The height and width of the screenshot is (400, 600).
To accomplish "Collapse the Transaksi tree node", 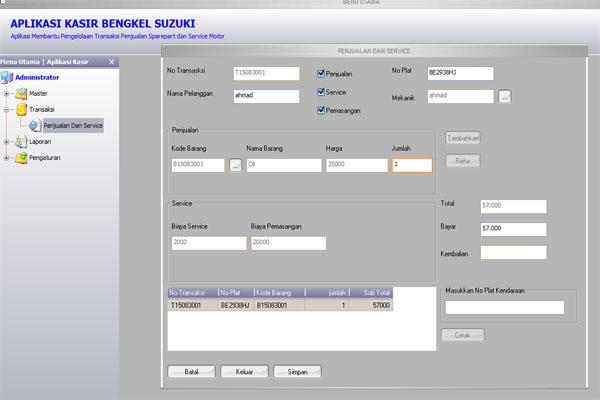I will pos(6,109).
